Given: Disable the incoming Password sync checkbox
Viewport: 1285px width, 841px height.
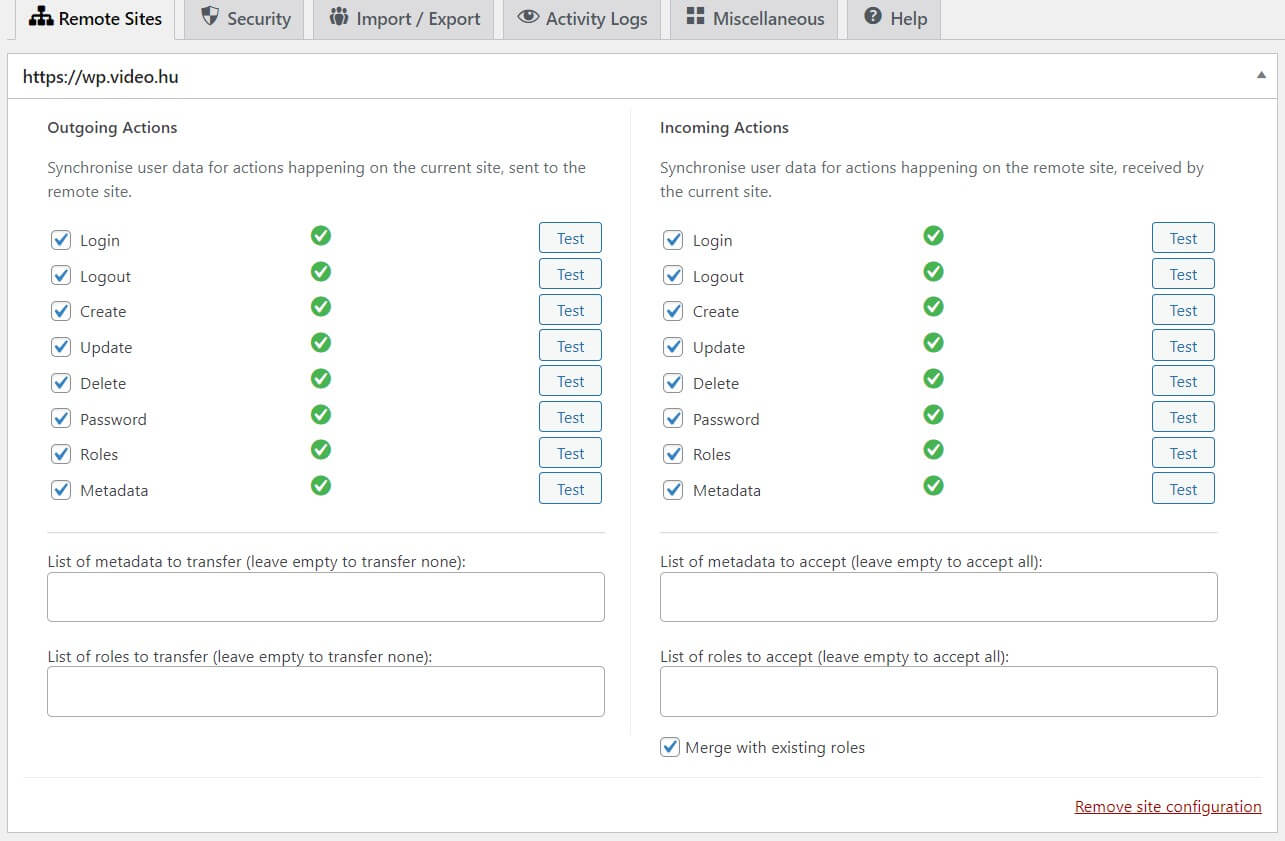Looking at the screenshot, I should (673, 419).
